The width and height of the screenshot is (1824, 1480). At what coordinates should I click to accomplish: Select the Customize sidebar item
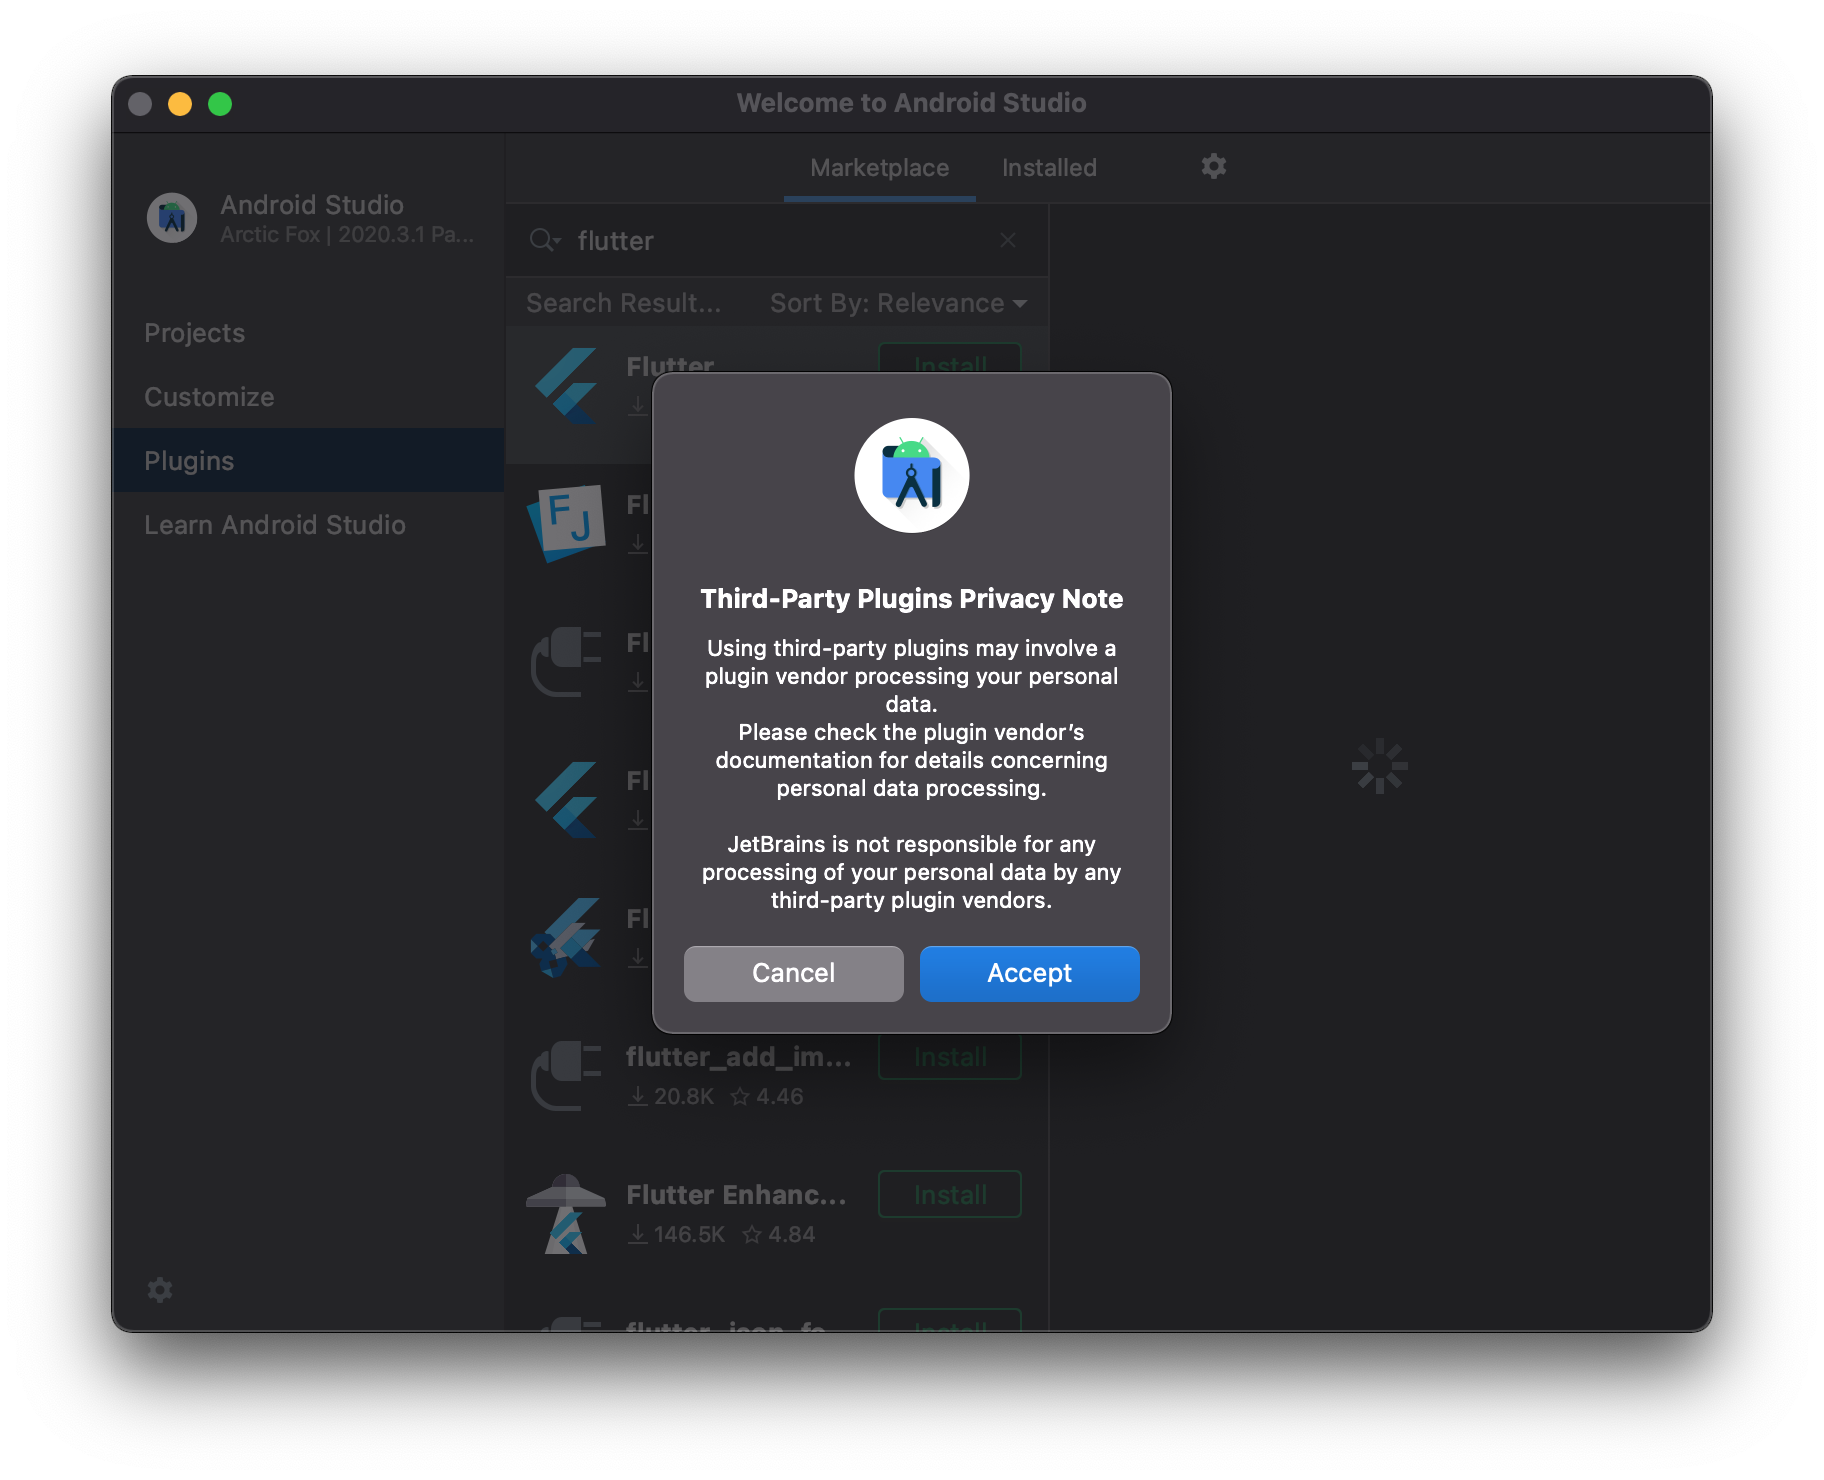[x=308, y=397]
